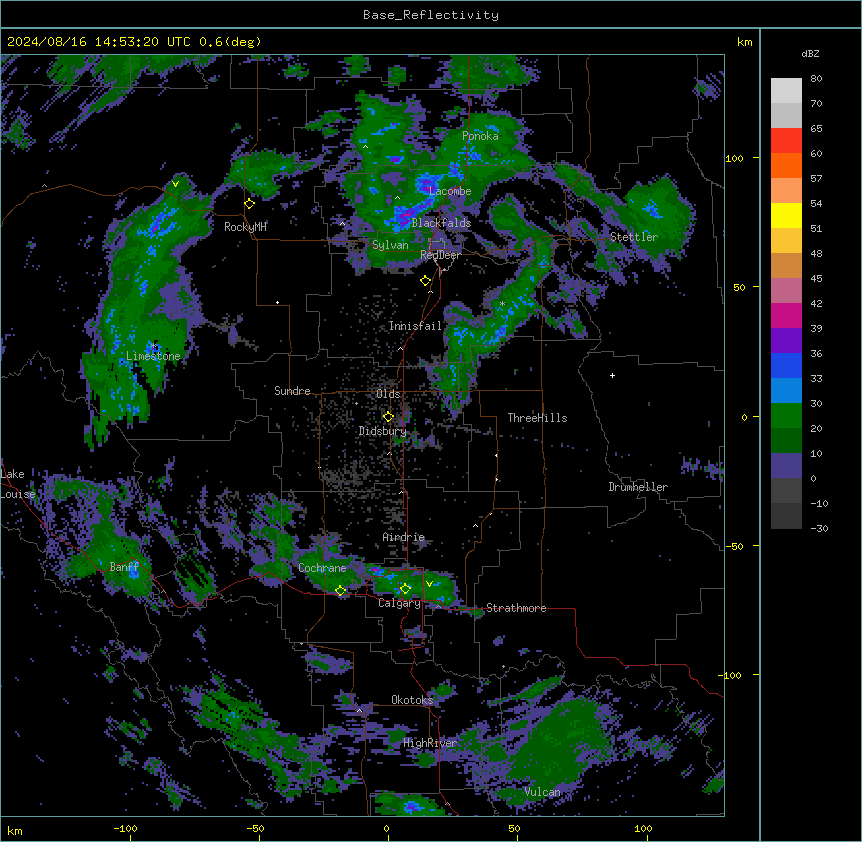The width and height of the screenshot is (862, 842).
Task: Click the 100 km mark on vertical axis
Action: (734, 158)
